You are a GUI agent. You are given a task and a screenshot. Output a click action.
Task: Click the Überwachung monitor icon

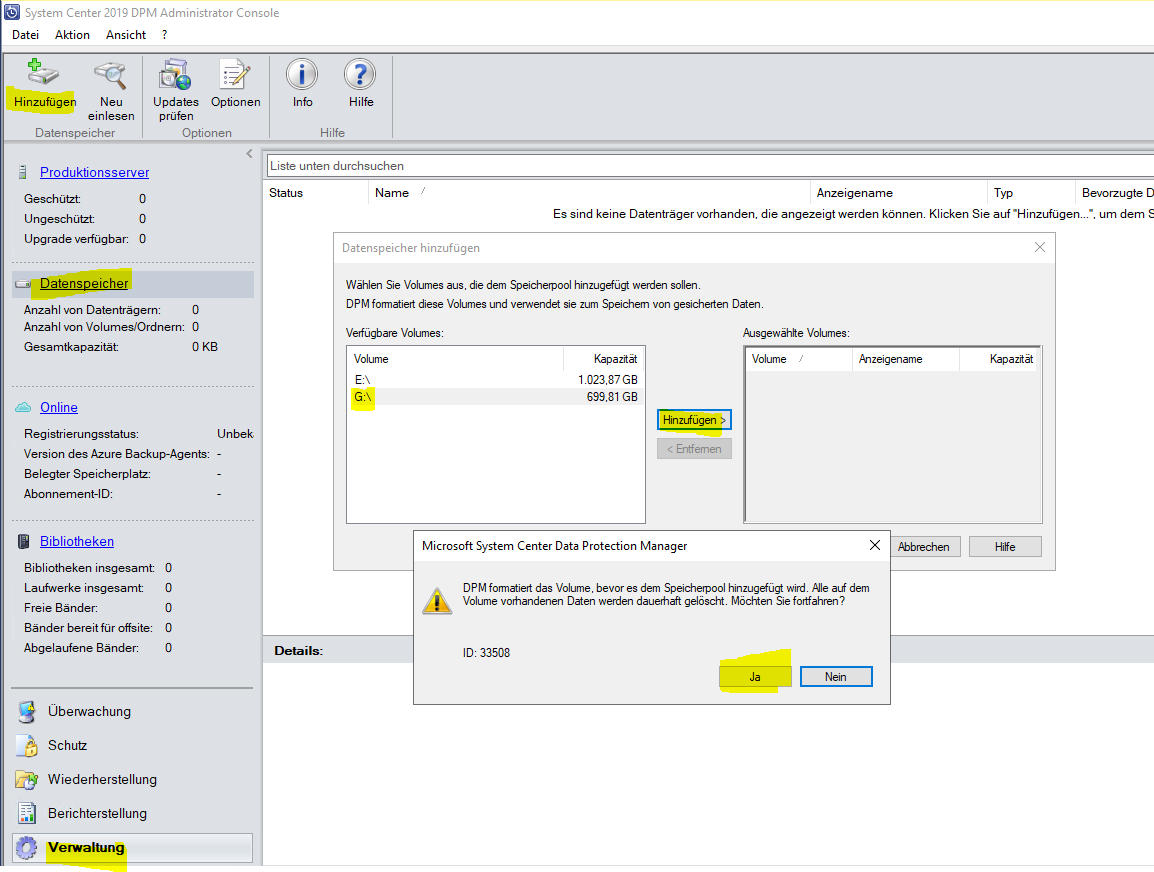coord(26,711)
